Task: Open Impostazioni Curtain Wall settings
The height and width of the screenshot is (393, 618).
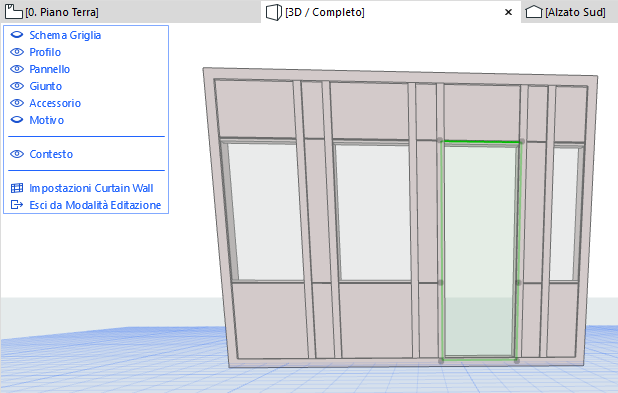Action: coord(91,188)
